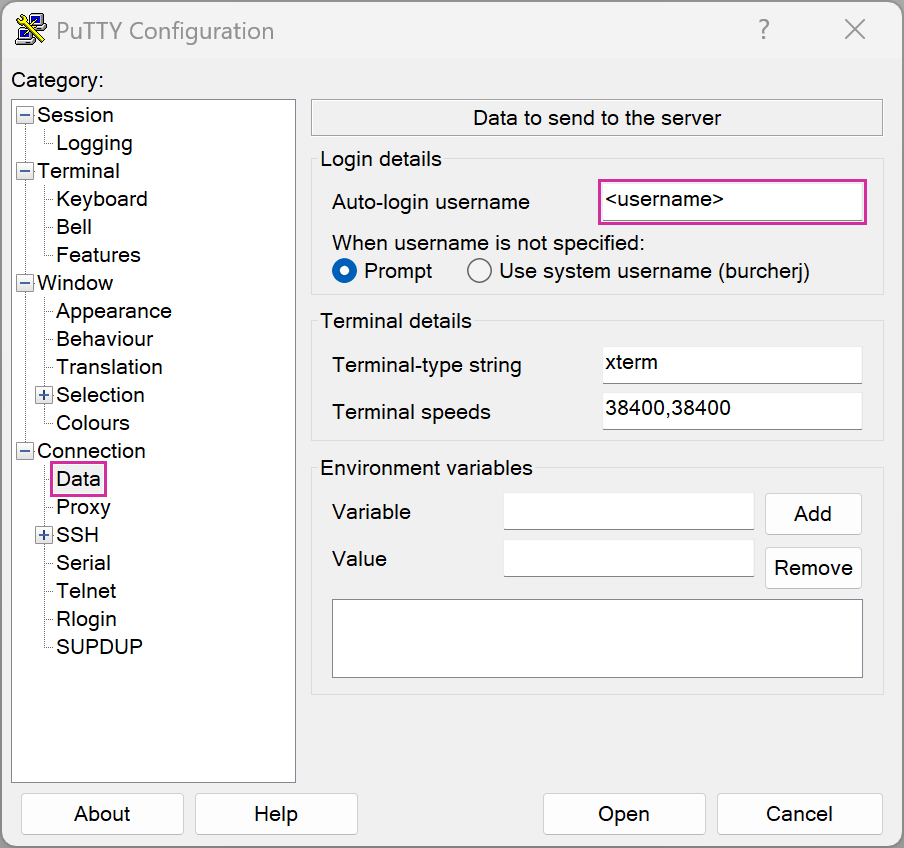
Task: Focus the Terminal-type string field
Action: [x=732, y=364]
